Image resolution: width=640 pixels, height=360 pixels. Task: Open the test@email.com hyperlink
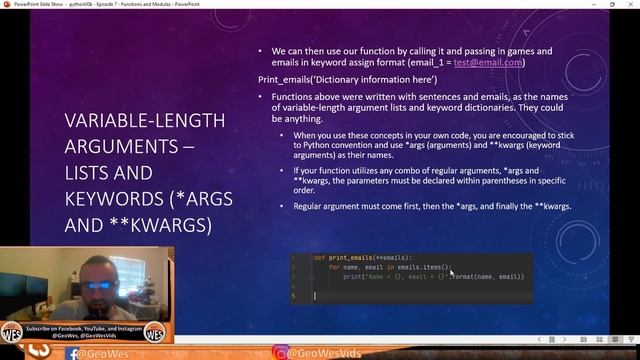(x=488, y=62)
